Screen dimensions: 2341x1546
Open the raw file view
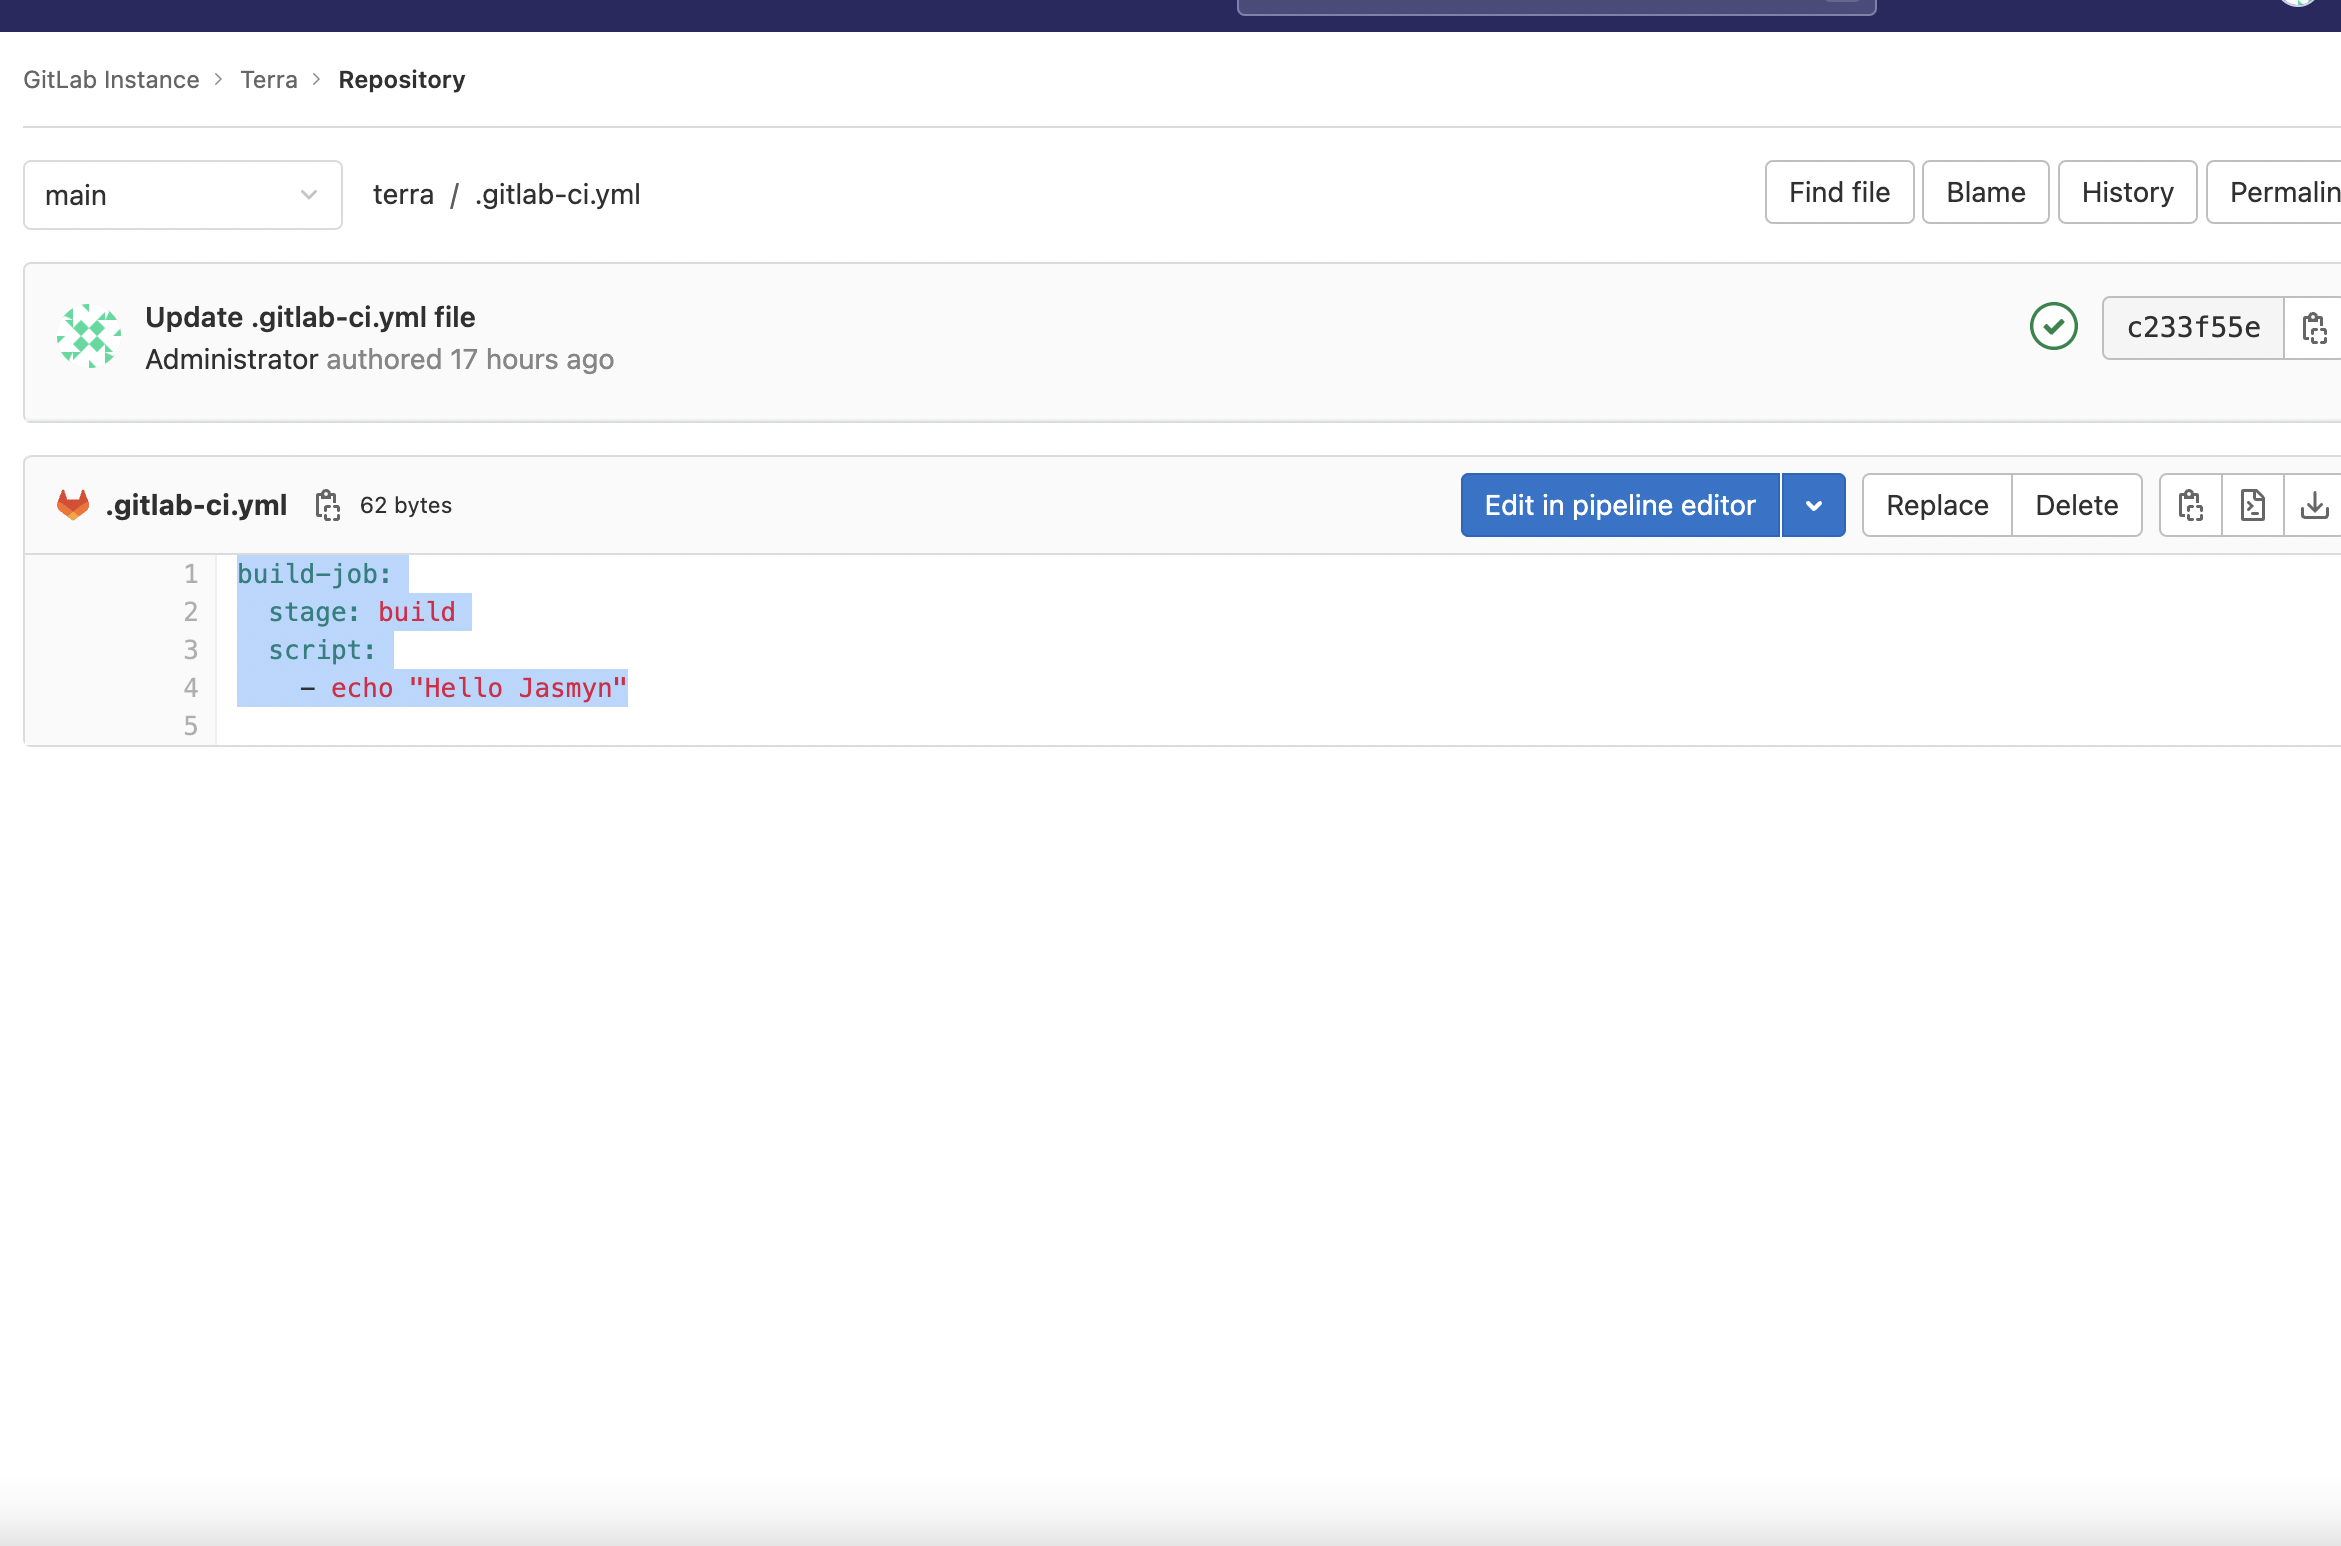pyautogui.click(x=2252, y=505)
